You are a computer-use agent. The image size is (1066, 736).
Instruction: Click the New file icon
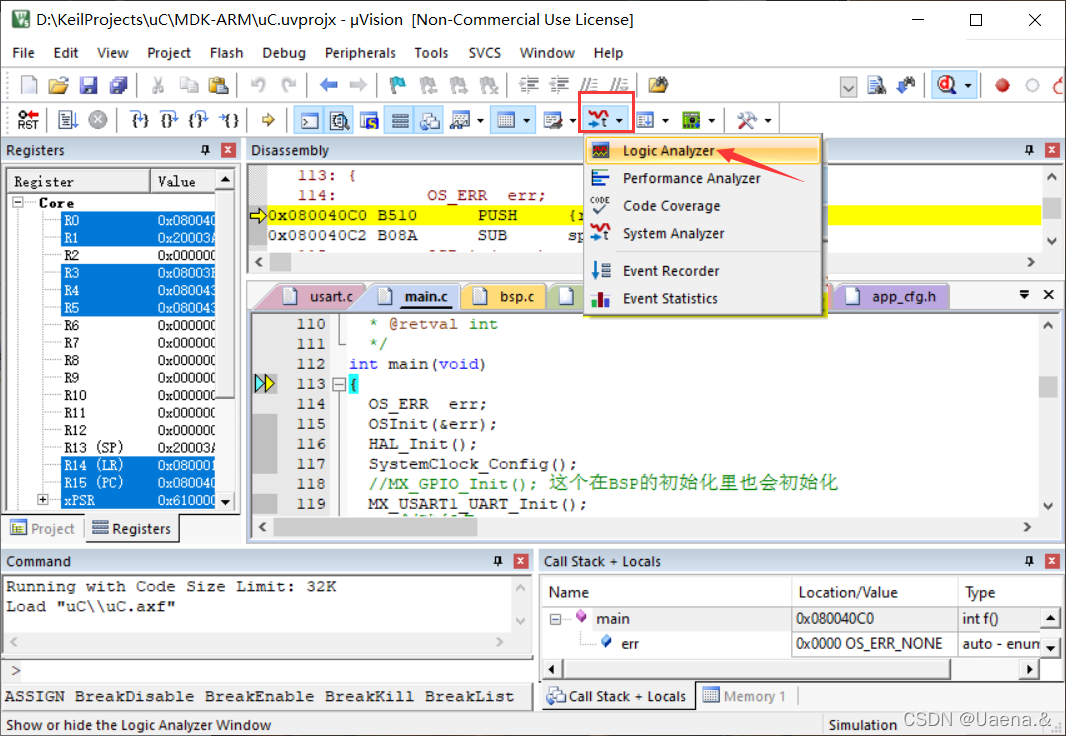pyautogui.click(x=29, y=85)
